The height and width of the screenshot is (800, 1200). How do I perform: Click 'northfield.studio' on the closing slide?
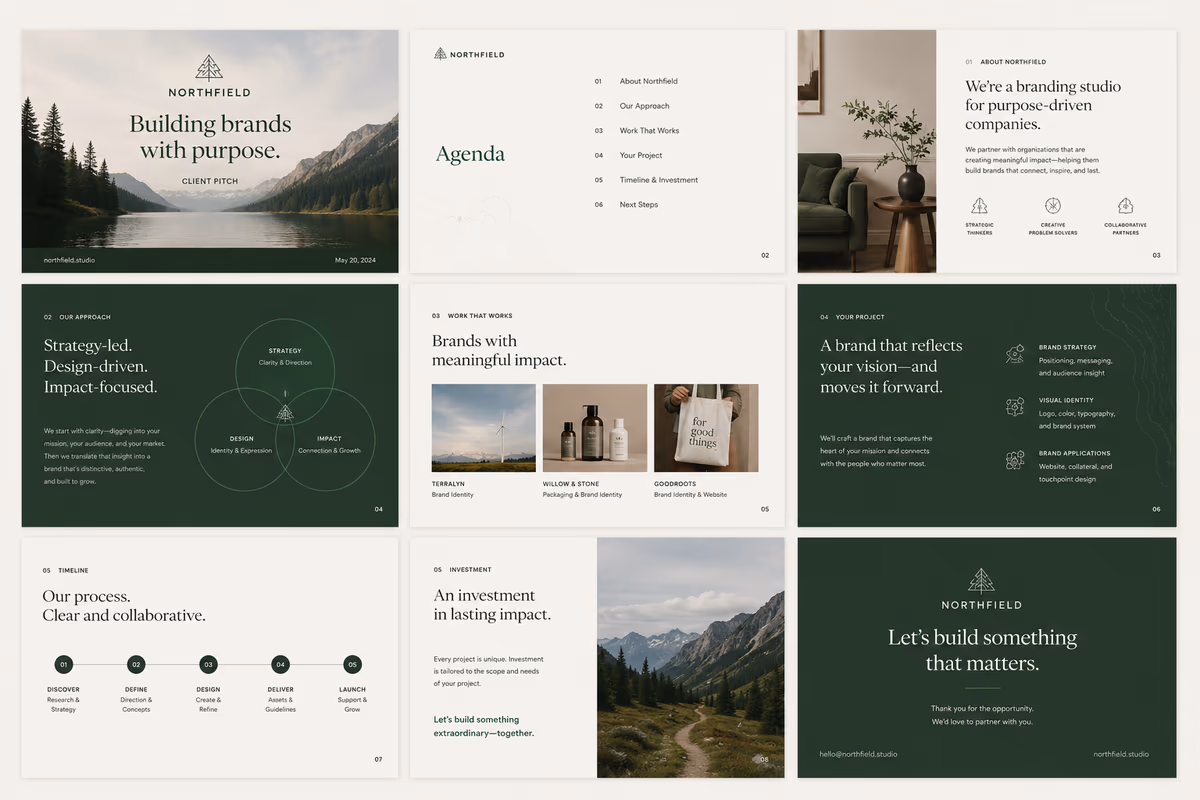pos(1121,754)
